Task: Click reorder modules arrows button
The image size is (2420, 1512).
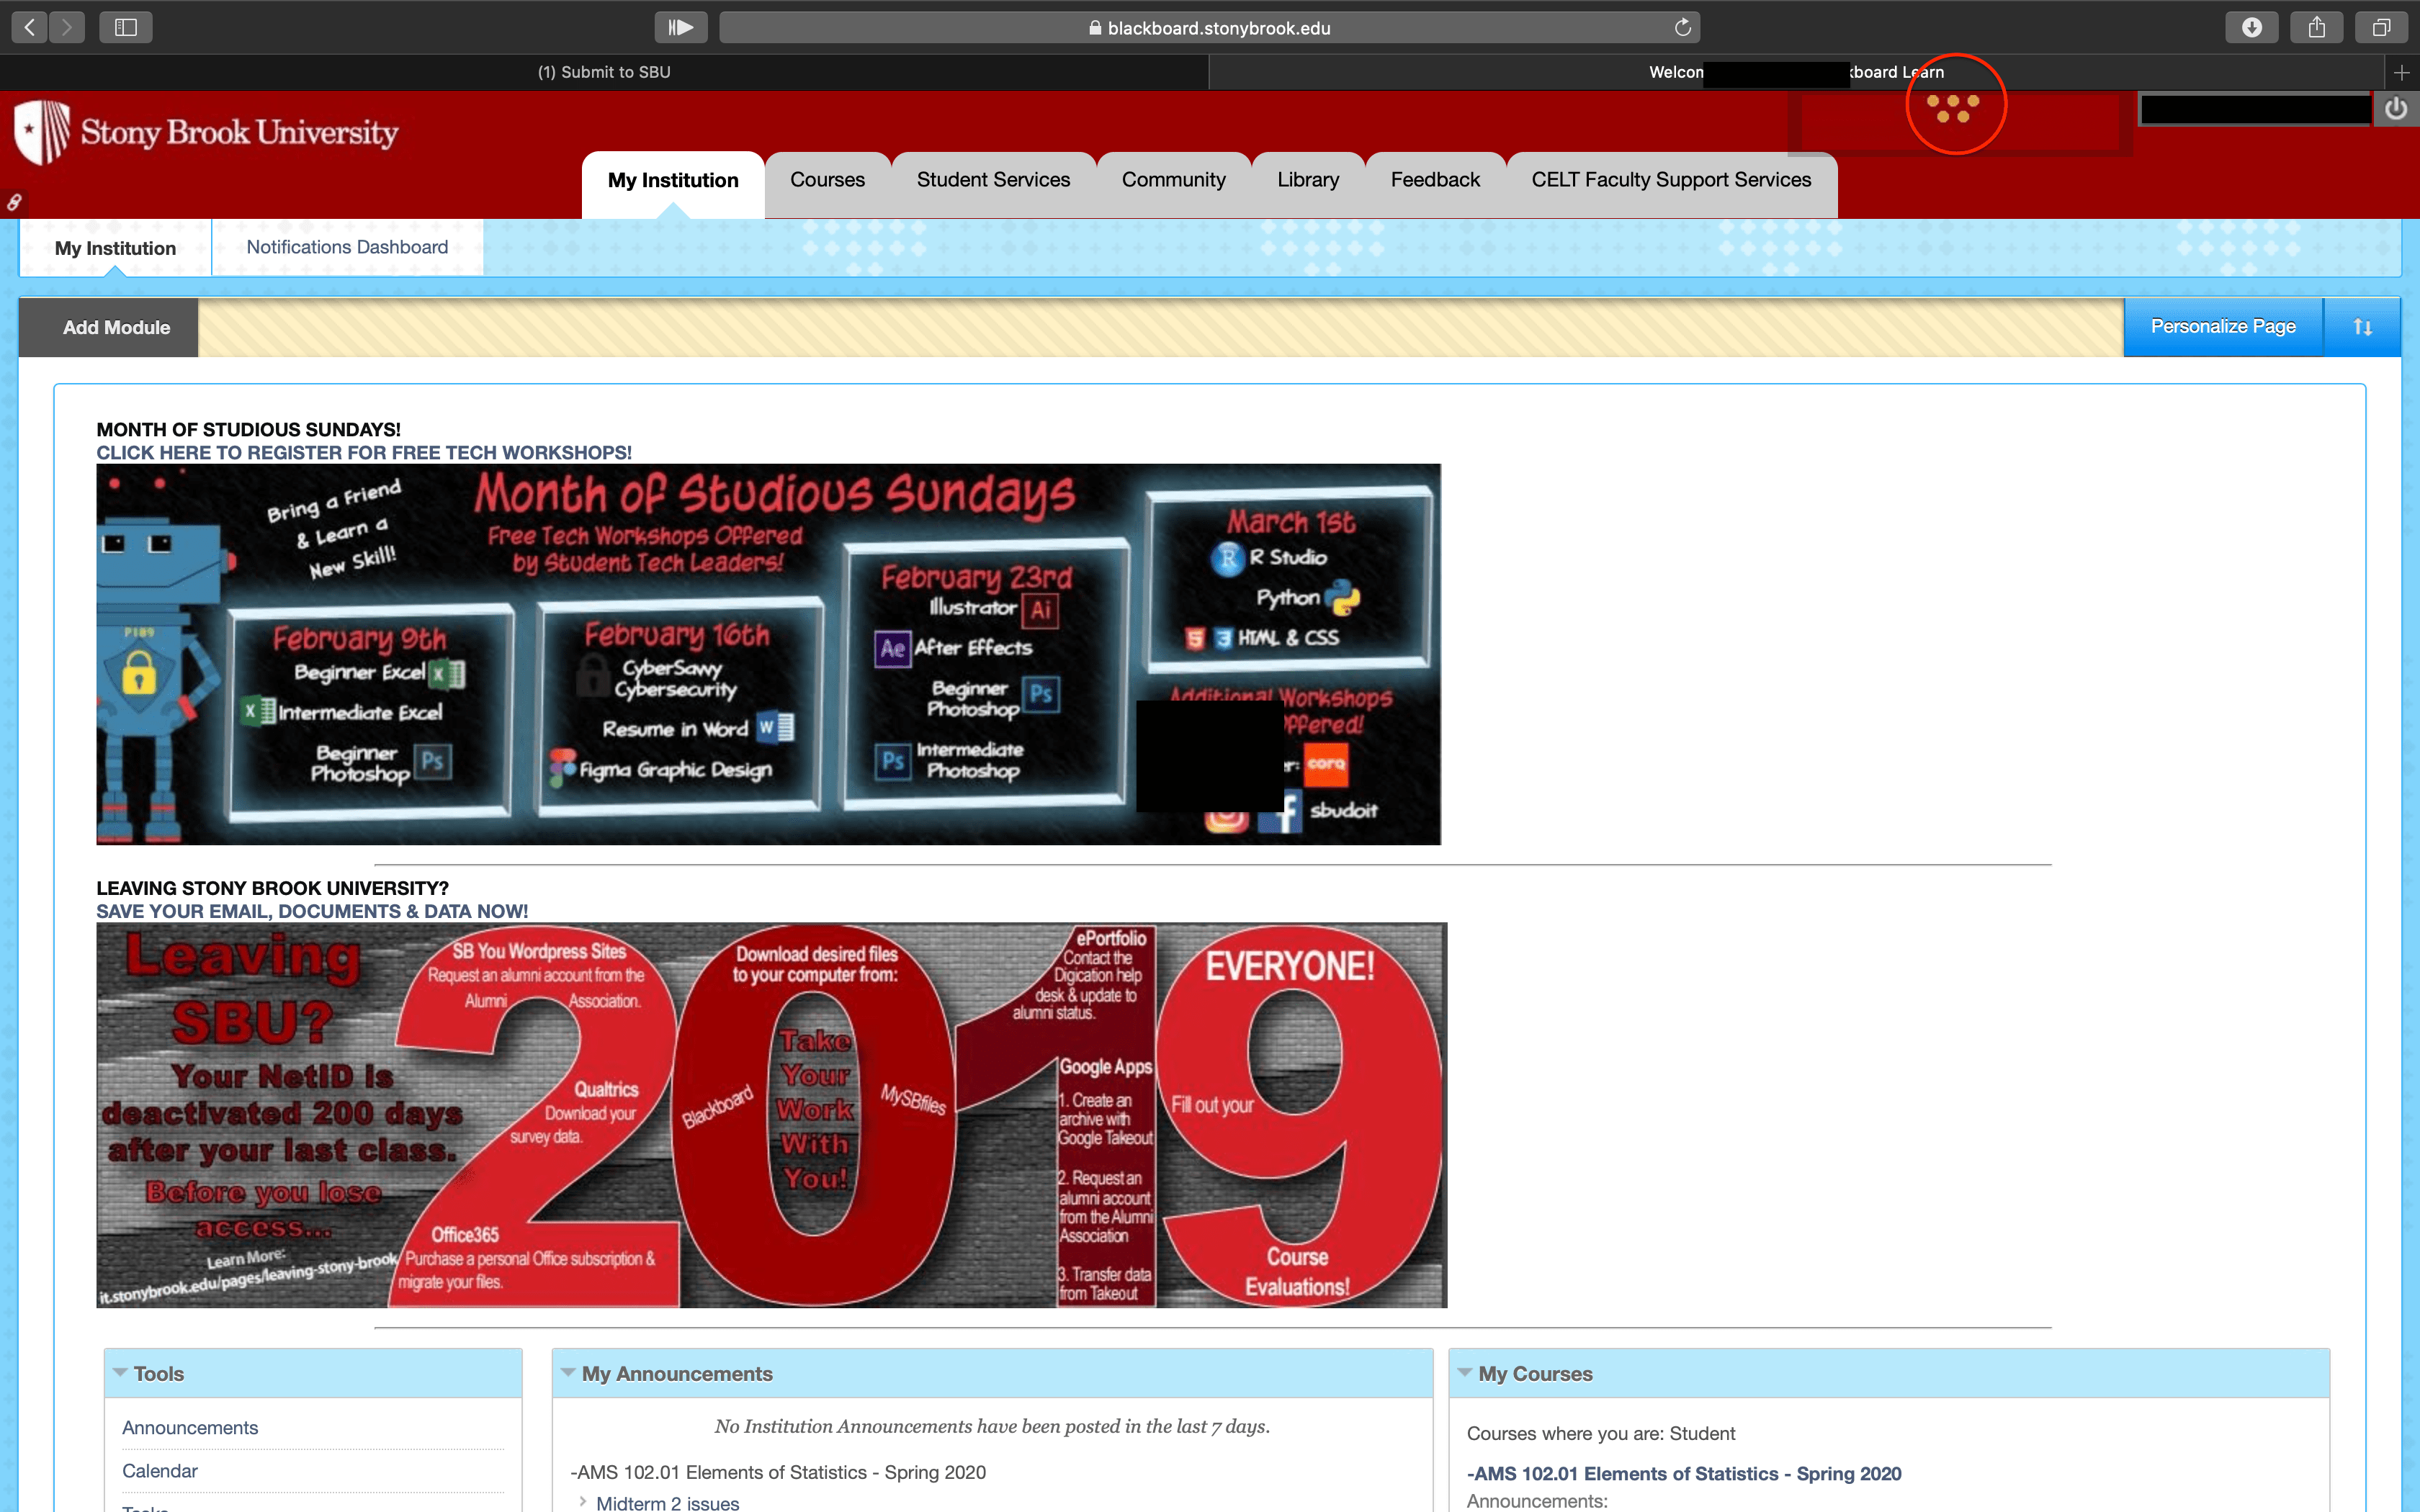Action: tap(2362, 327)
